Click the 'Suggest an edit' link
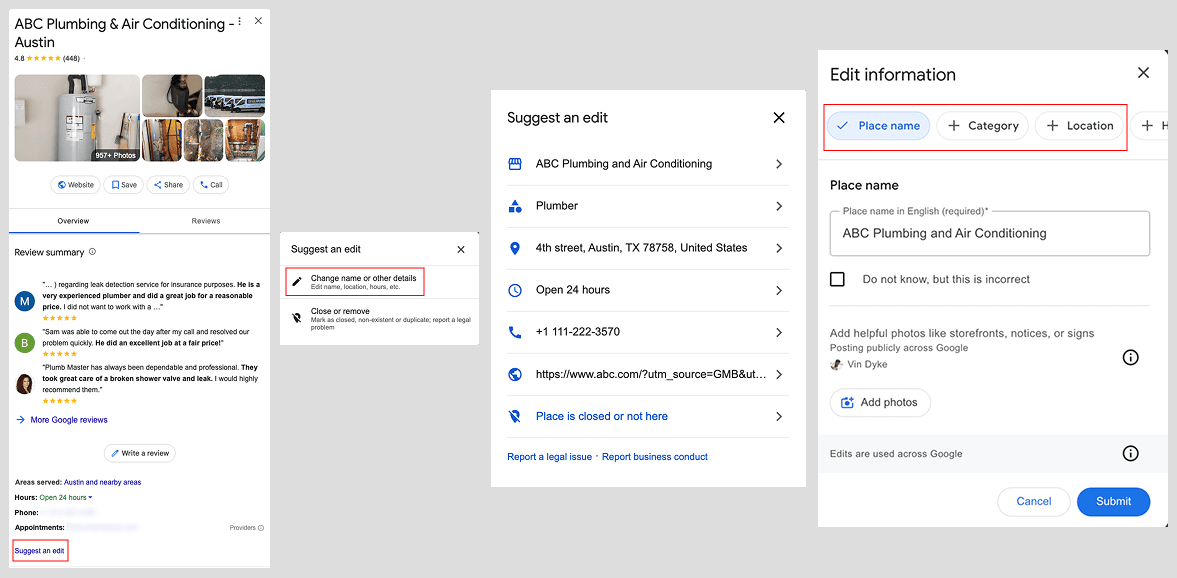Screen dimensions: 1177x578 pos(40,551)
